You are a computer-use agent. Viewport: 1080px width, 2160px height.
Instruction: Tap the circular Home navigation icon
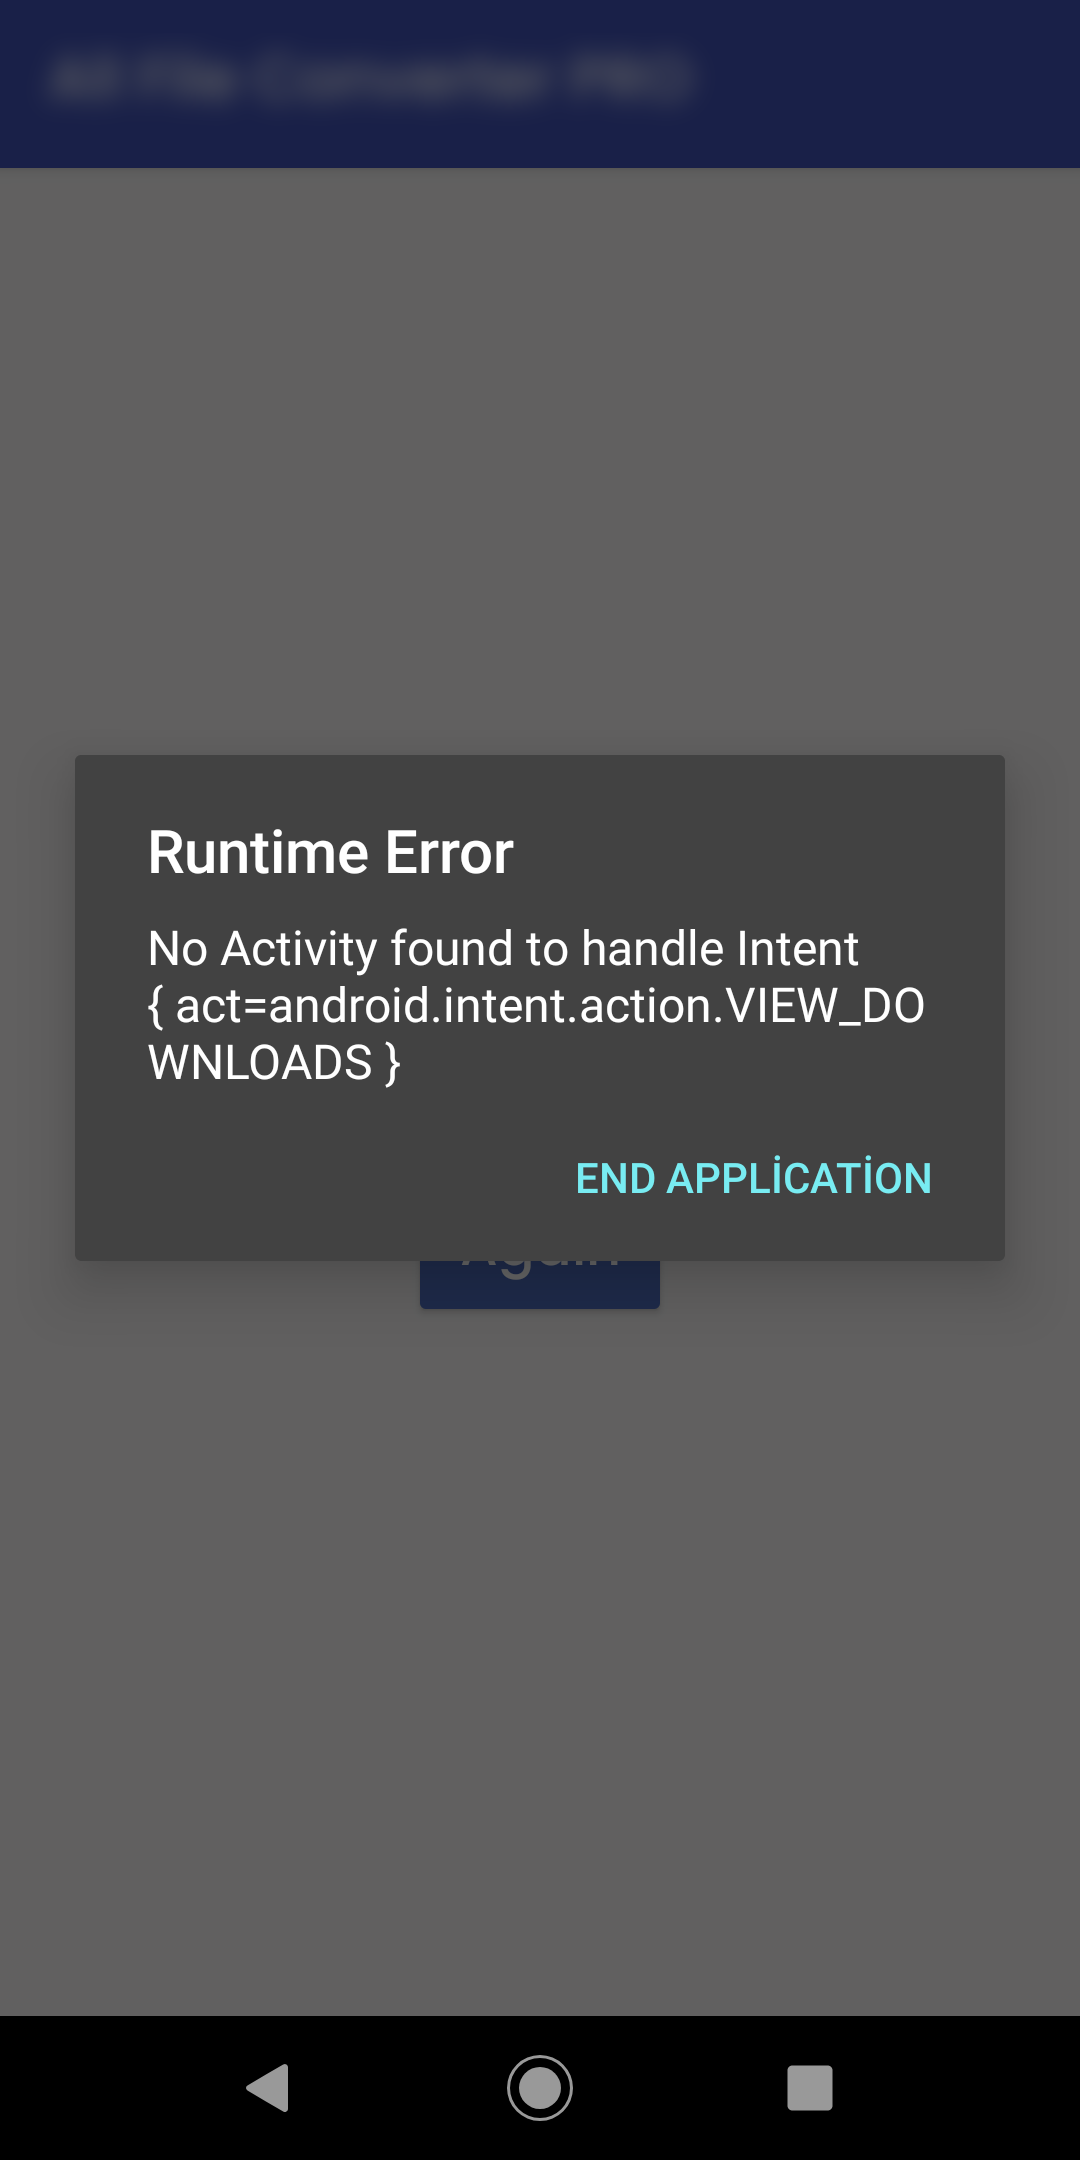tap(540, 2088)
